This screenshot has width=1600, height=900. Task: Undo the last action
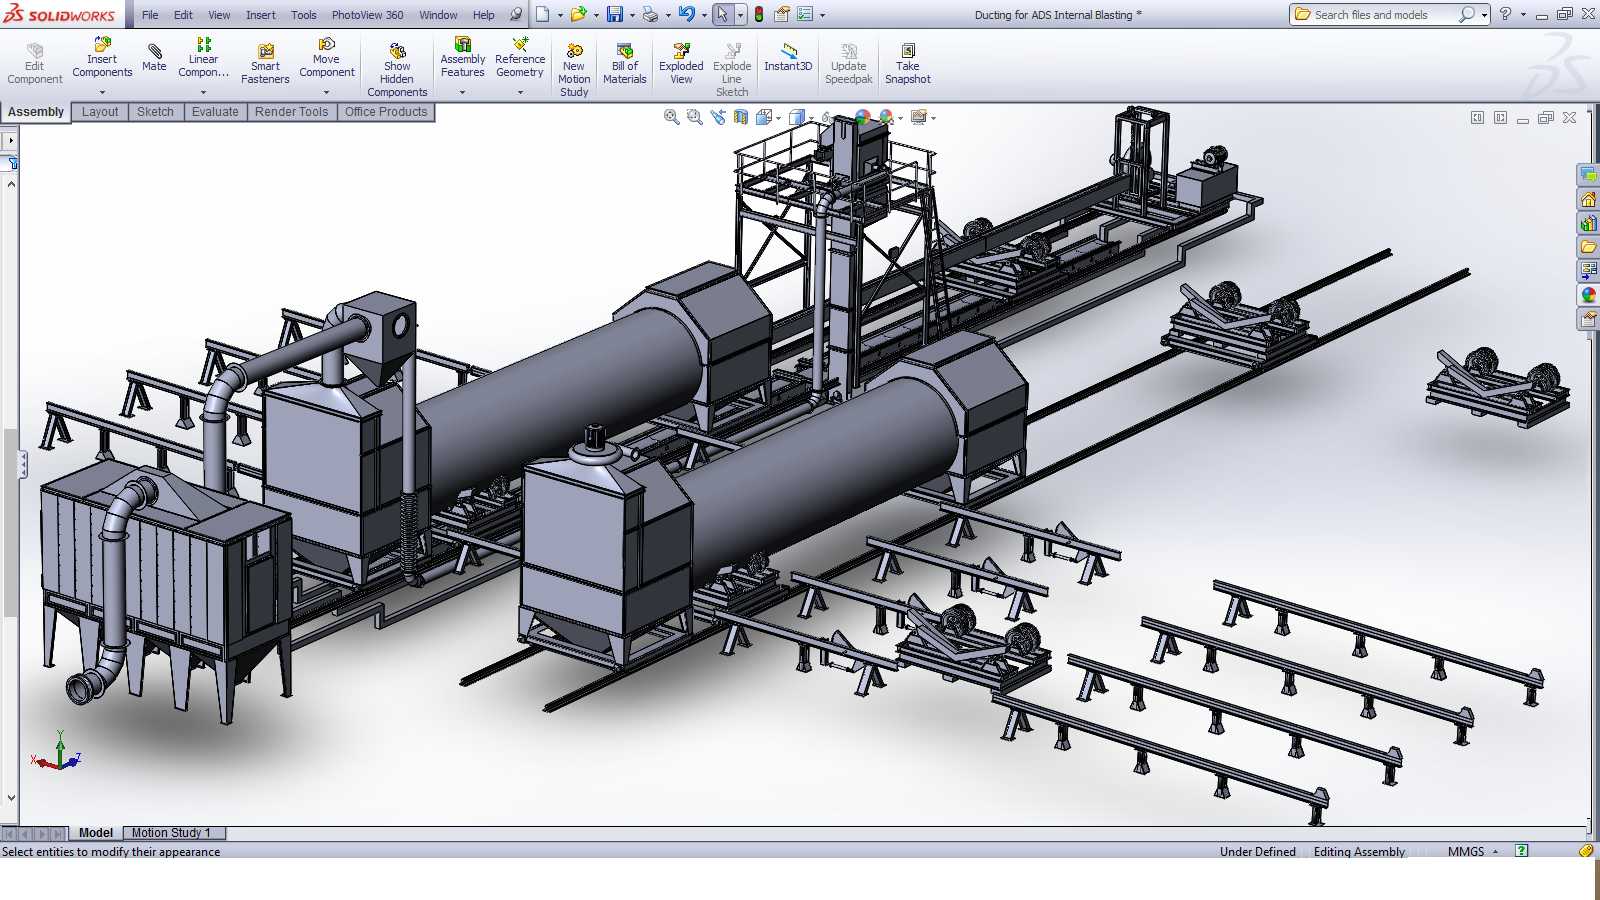click(x=687, y=14)
